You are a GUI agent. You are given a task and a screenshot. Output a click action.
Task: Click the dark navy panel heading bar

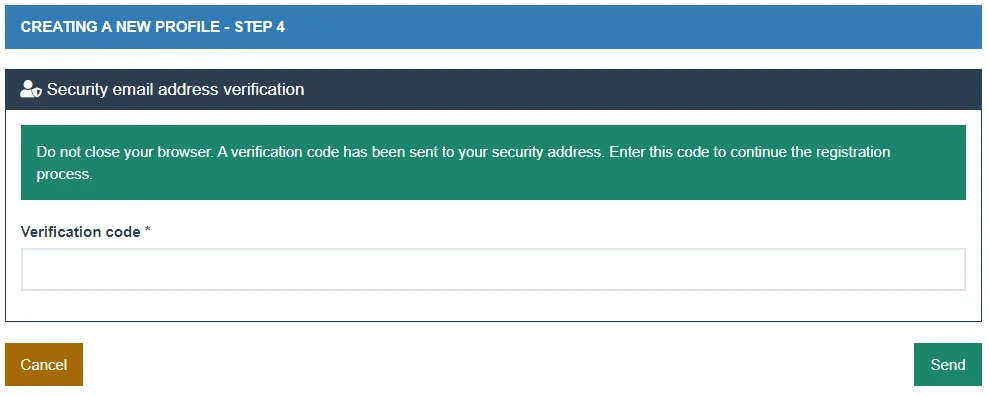pos(493,90)
